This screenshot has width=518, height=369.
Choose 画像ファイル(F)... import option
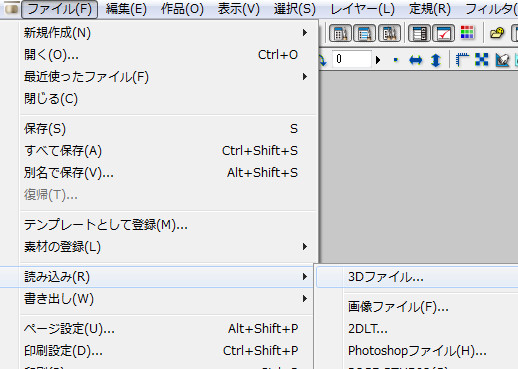[417, 307]
